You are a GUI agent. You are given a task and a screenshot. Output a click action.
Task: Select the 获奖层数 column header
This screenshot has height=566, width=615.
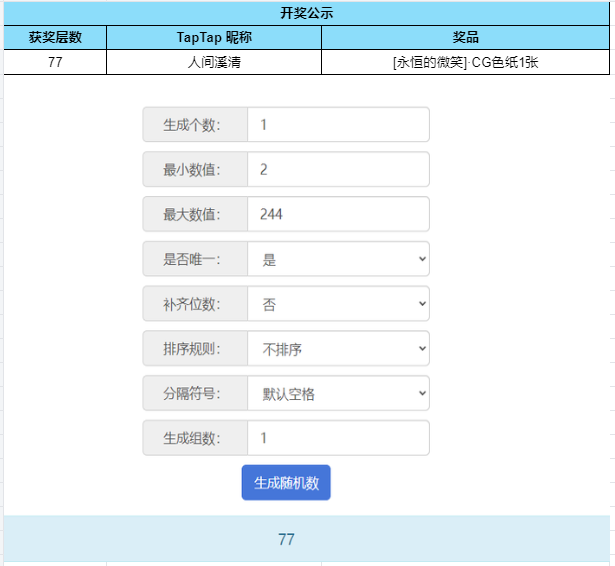55,38
